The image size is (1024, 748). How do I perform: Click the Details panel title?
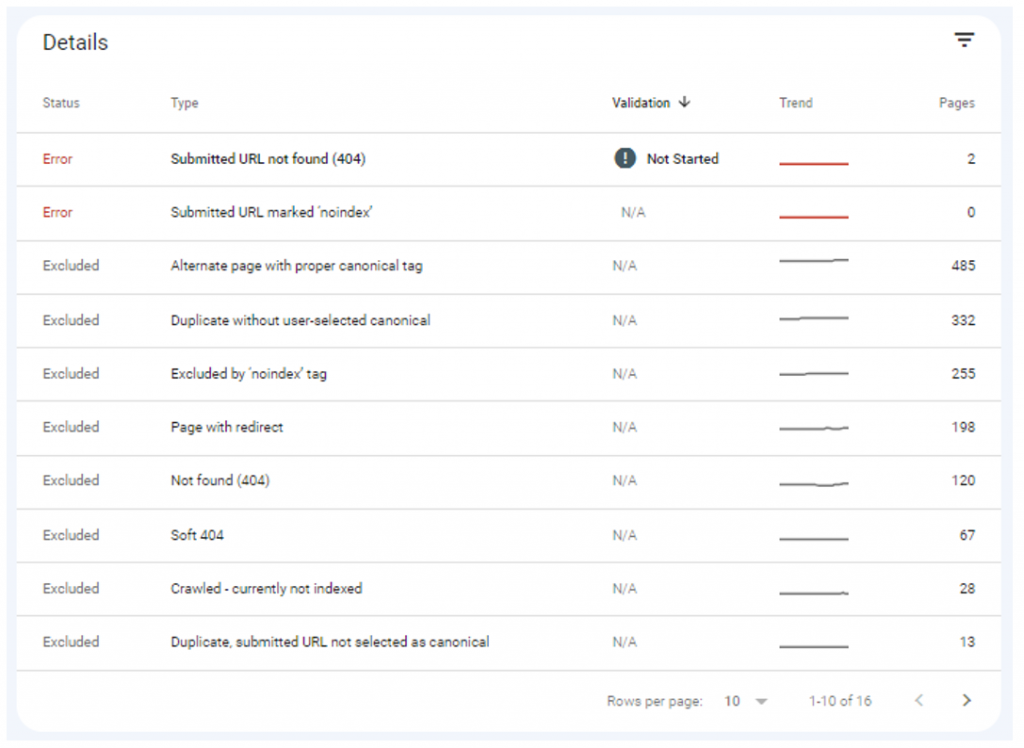pos(74,42)
